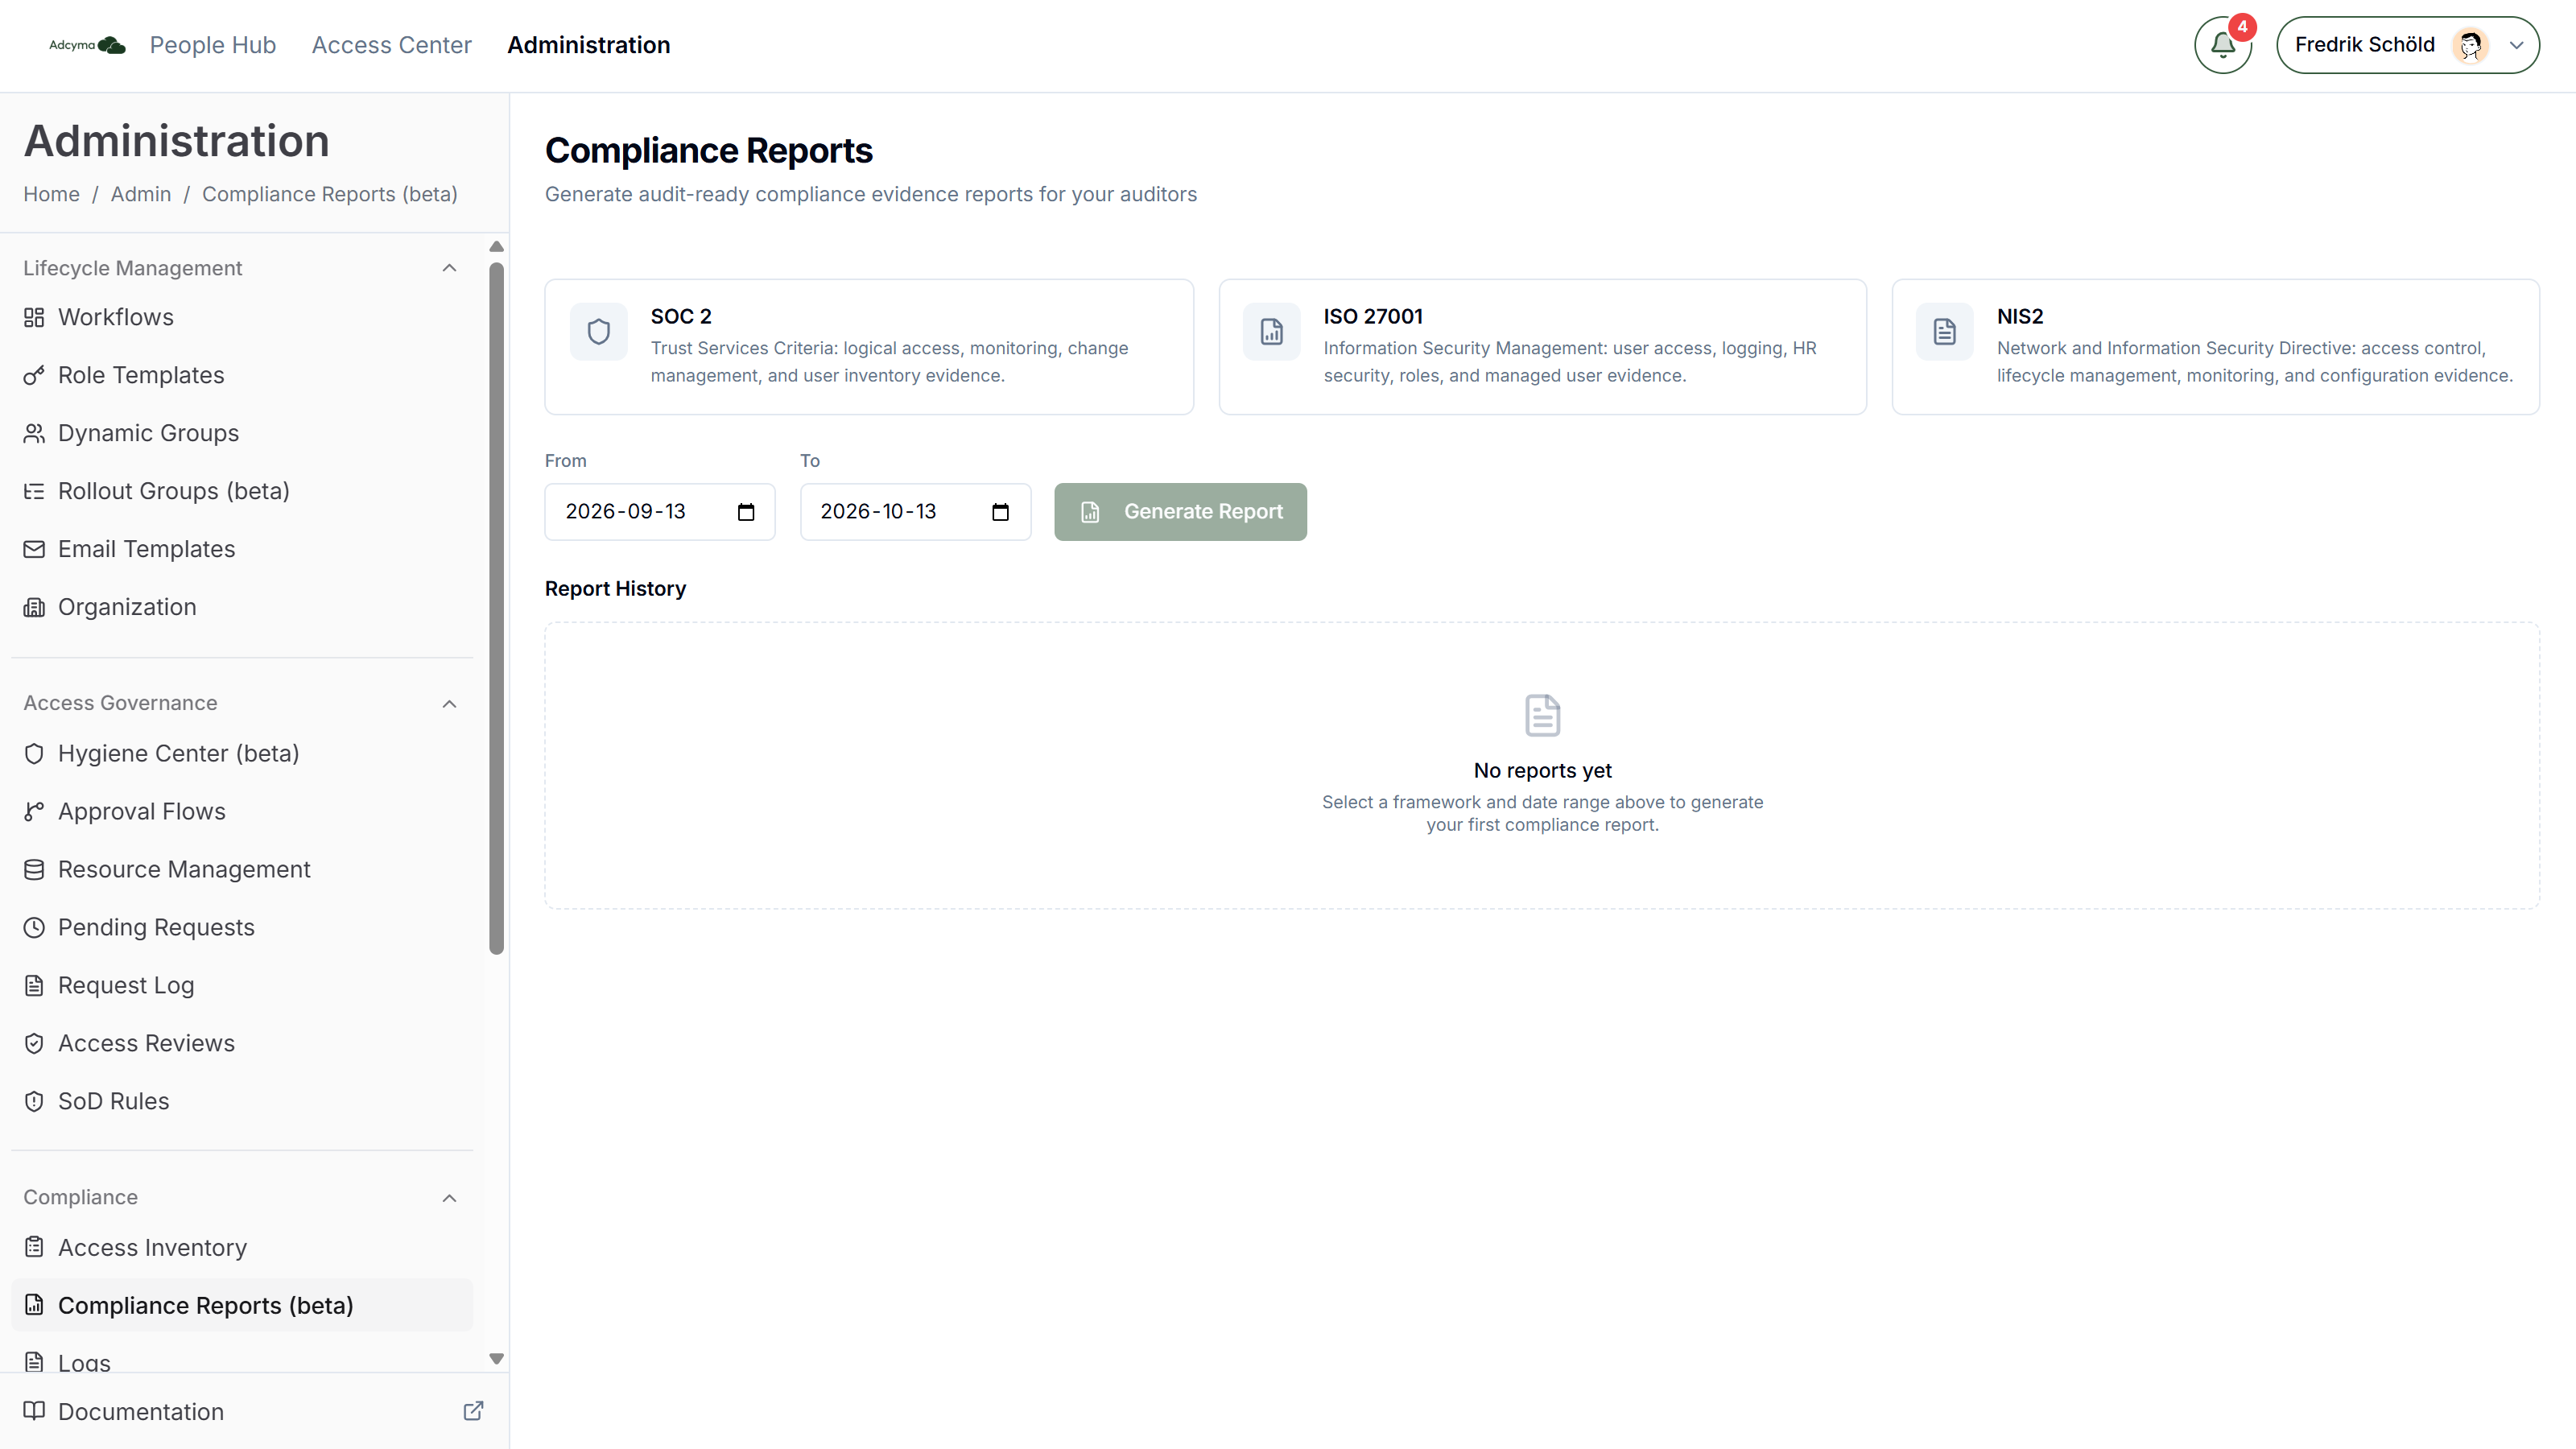
Task: Open Access Reviews
Action: 242,1043
